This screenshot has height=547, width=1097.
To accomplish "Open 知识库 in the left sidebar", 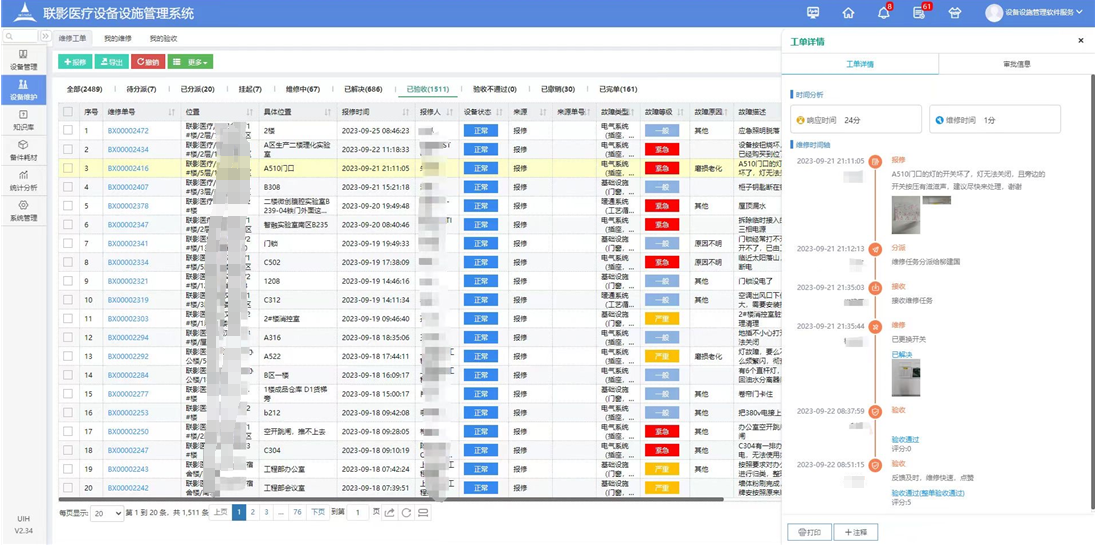I will tap(23, 121).
